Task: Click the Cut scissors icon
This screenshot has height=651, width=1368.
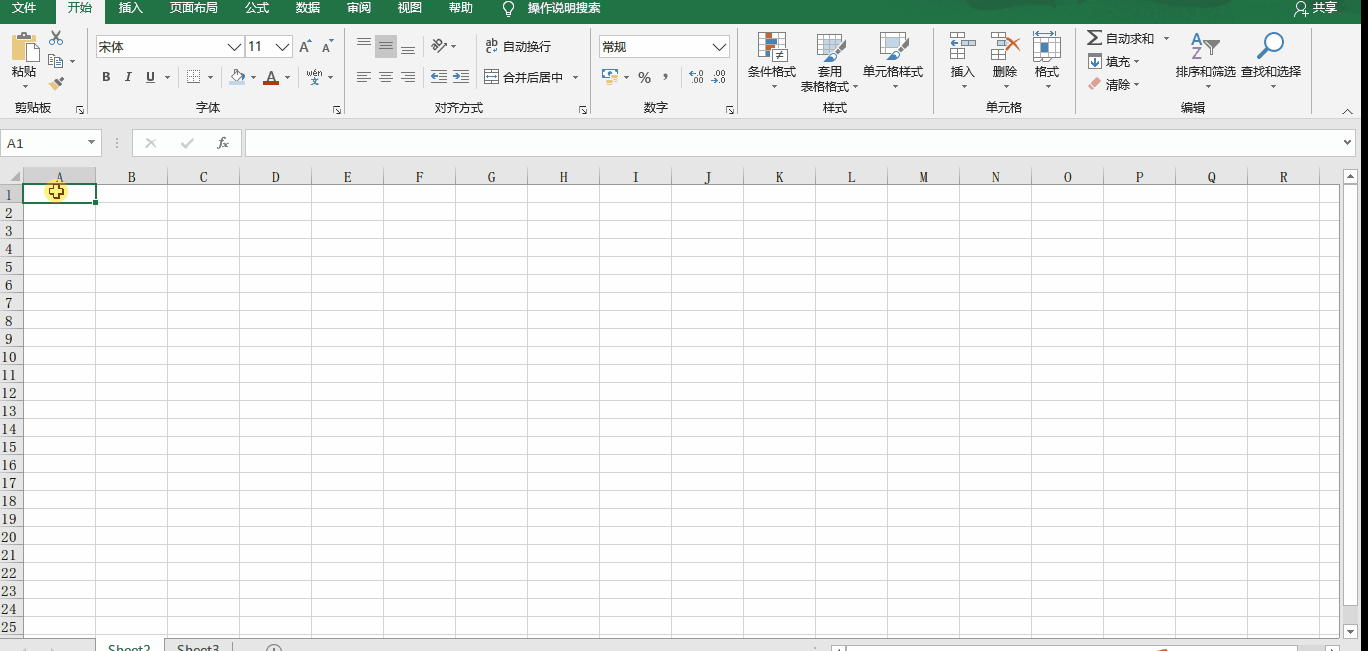Action: [56, 38]
